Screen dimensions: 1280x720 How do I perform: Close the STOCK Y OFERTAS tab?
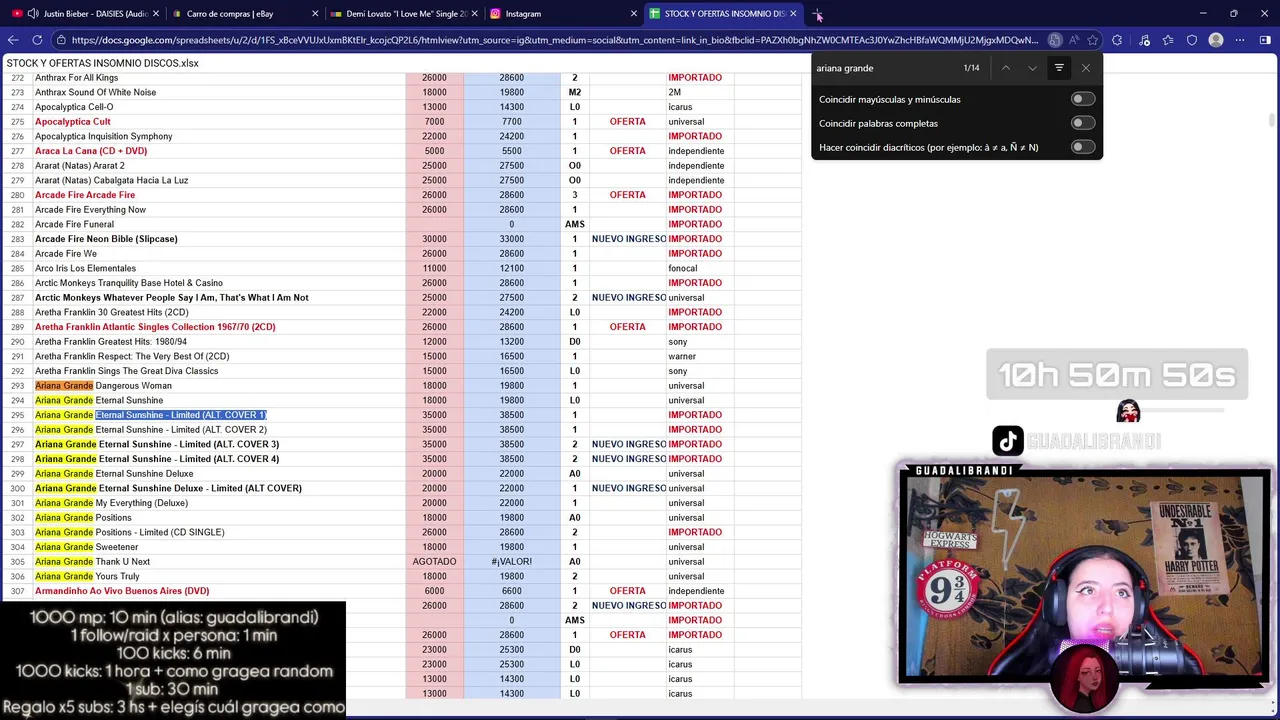click(793, 14)
